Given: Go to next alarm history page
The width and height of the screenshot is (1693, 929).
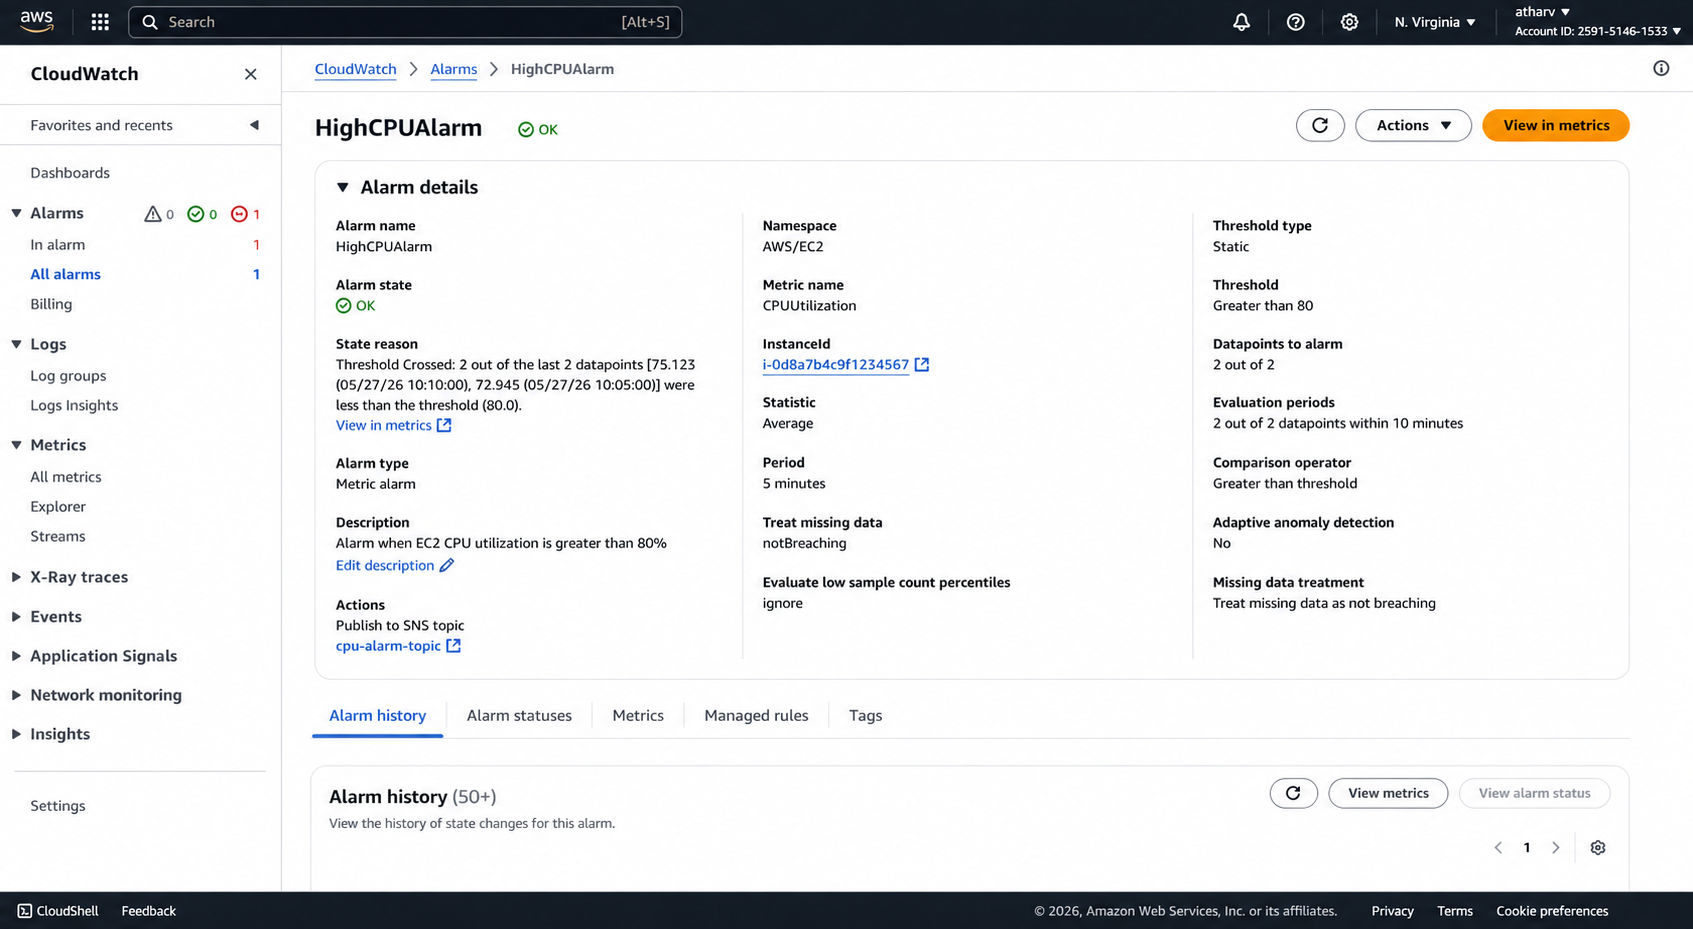Looking at the screenshot, I should pyautogui.click(x=1556, y=847).
